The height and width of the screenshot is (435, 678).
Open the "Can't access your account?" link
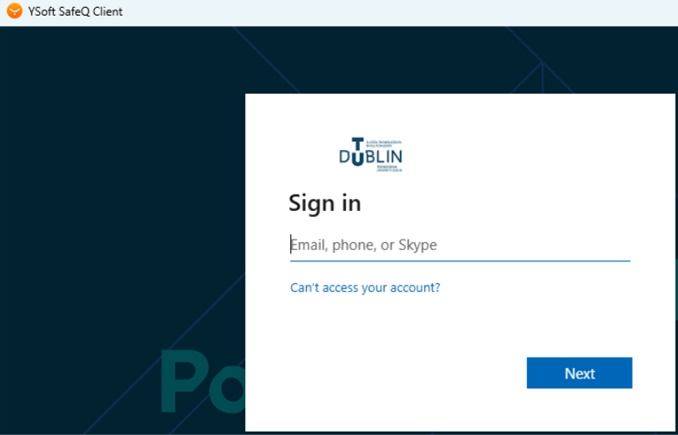tap(365, 288)
